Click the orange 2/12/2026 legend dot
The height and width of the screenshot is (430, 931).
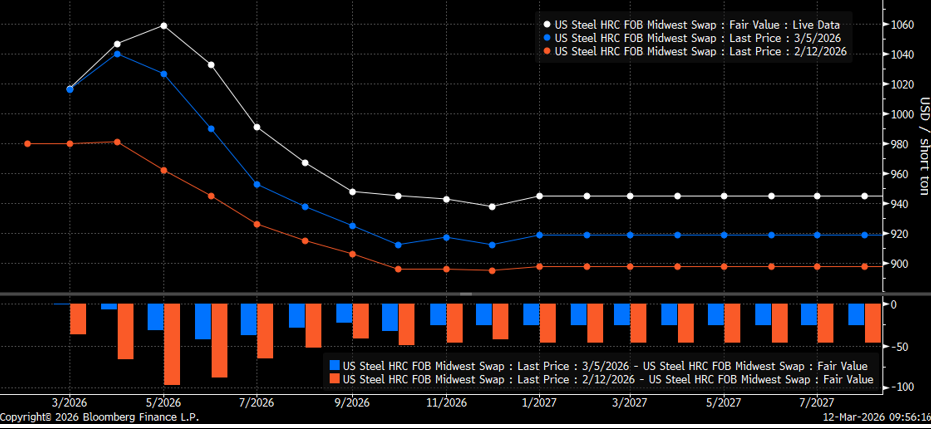tap(546, 50)
